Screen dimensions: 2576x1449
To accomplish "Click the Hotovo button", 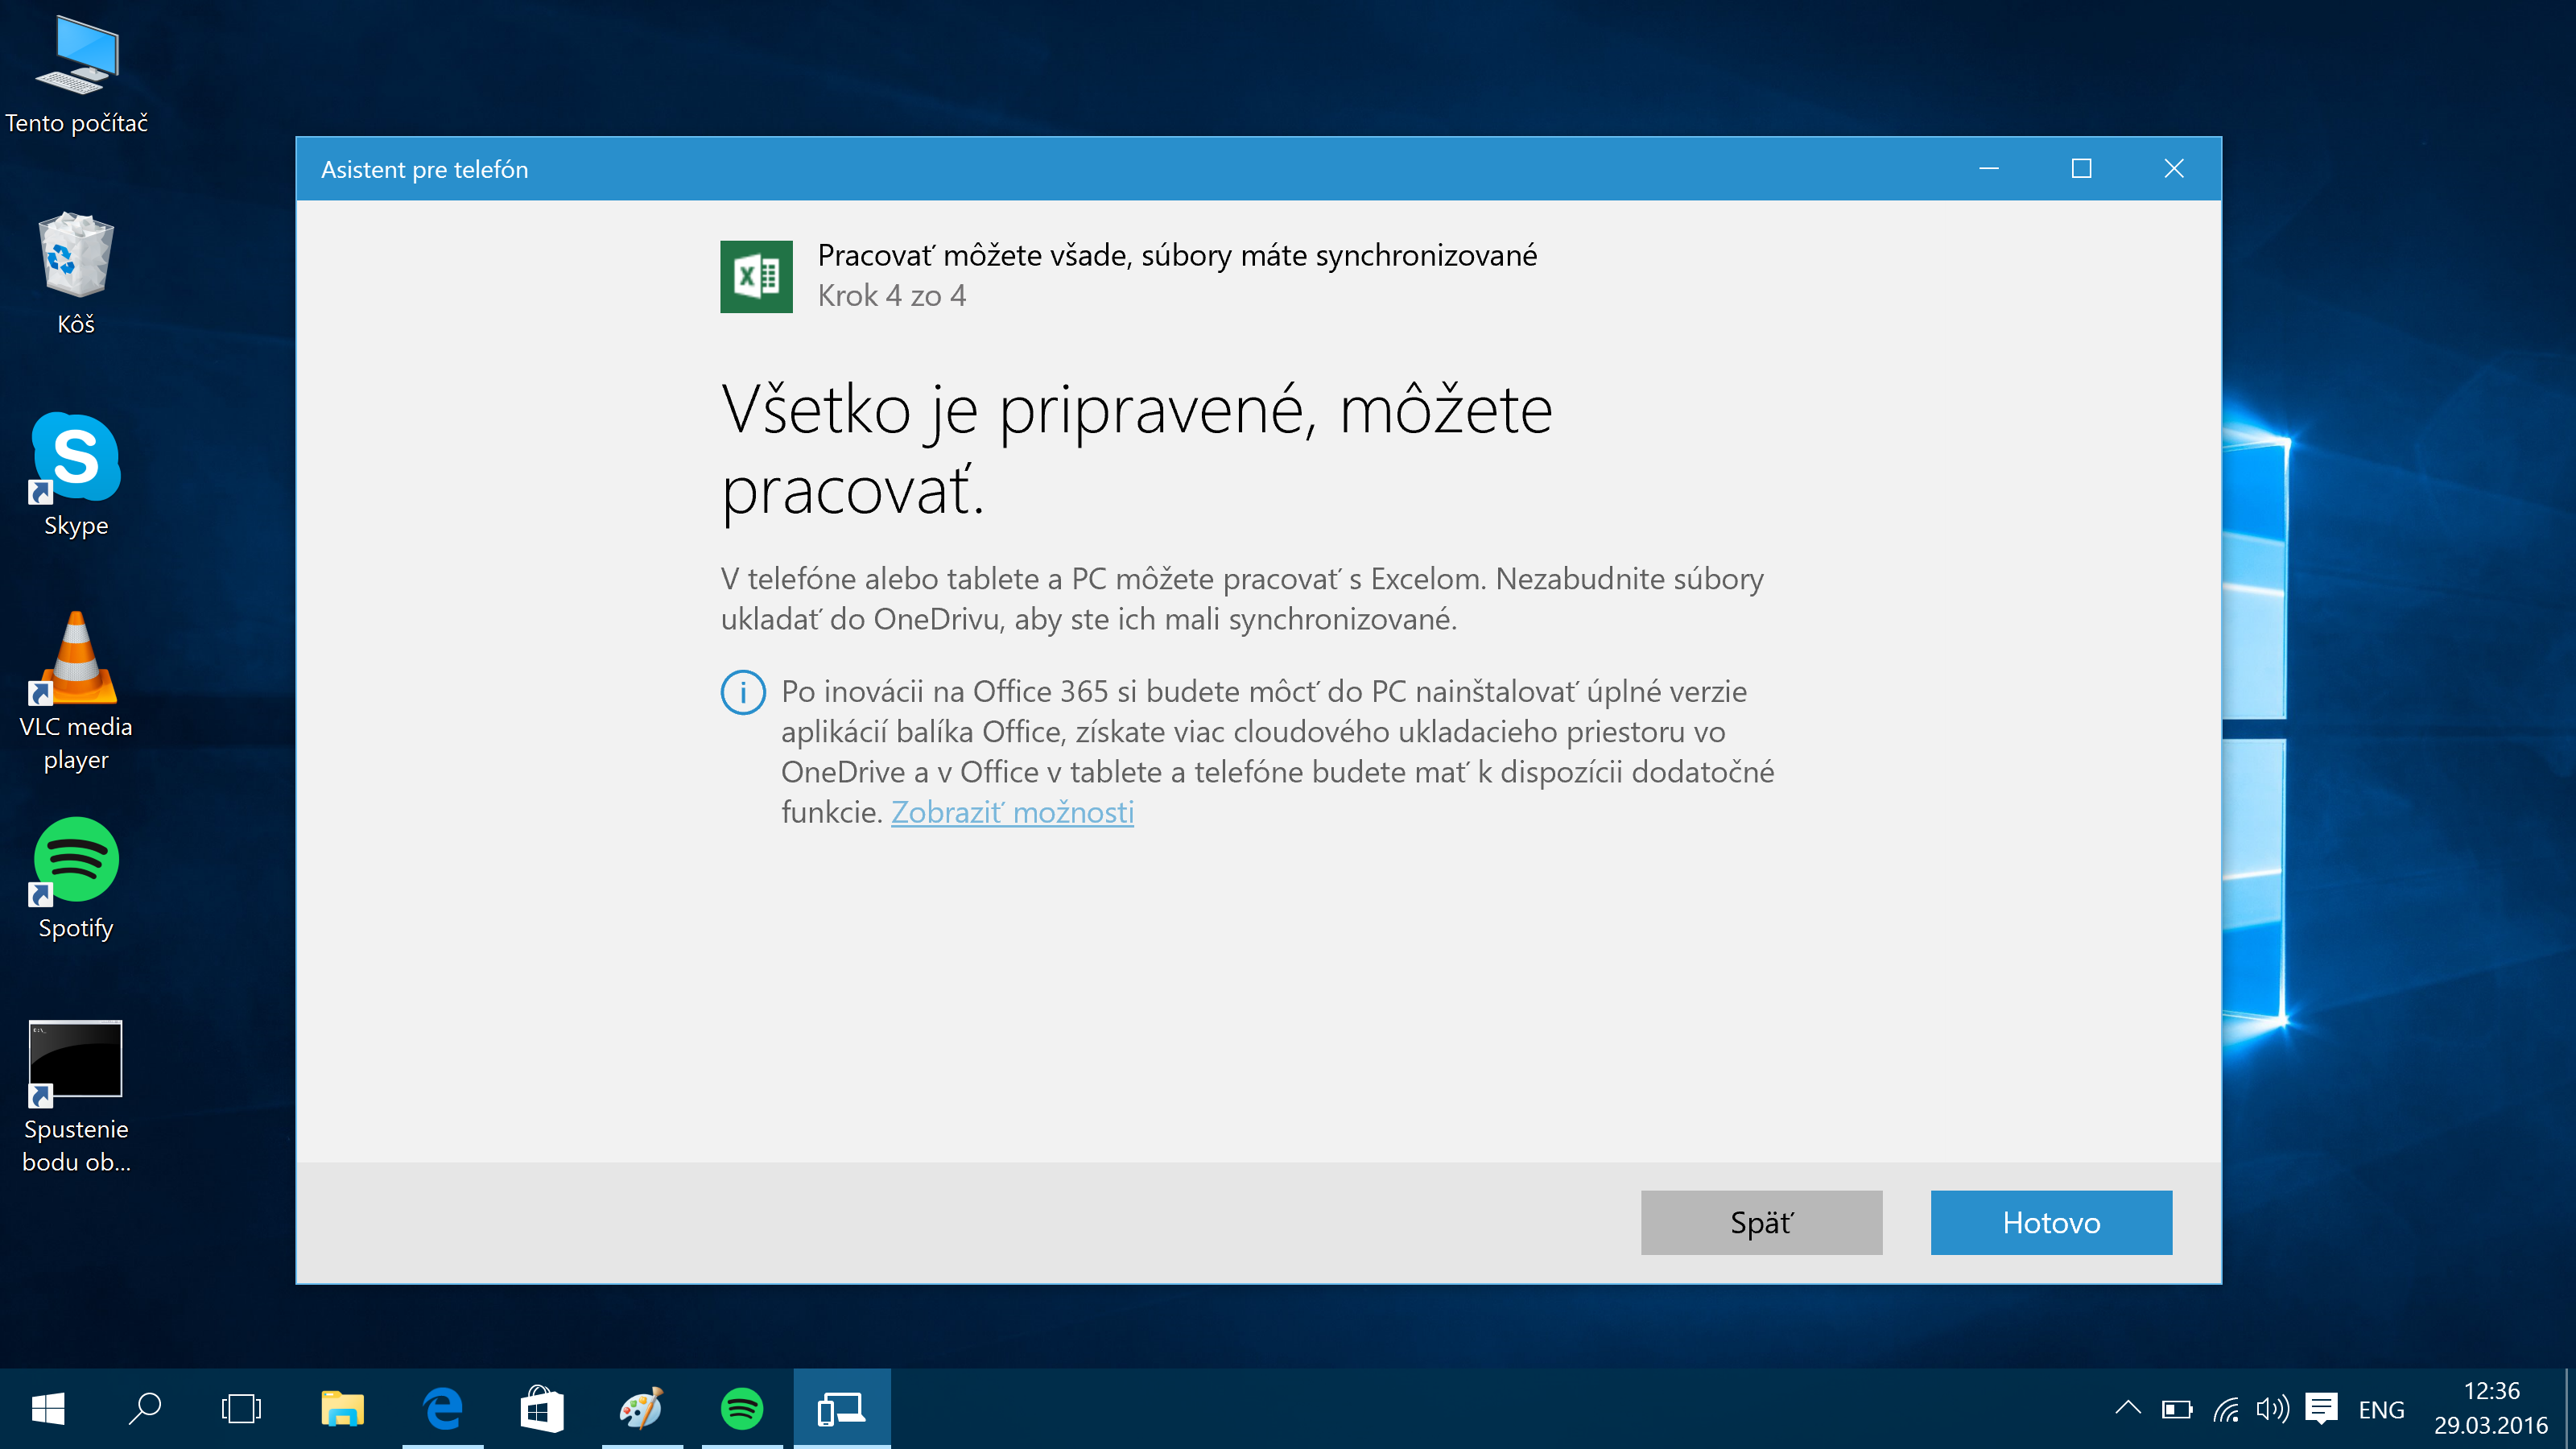I will [x=2051, y=1222].
